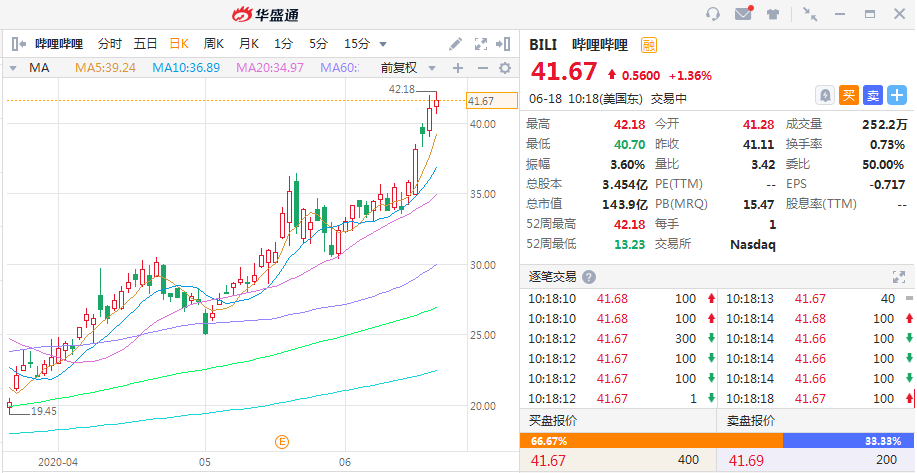Click the 卖盘报价 header

coord(751,420)
